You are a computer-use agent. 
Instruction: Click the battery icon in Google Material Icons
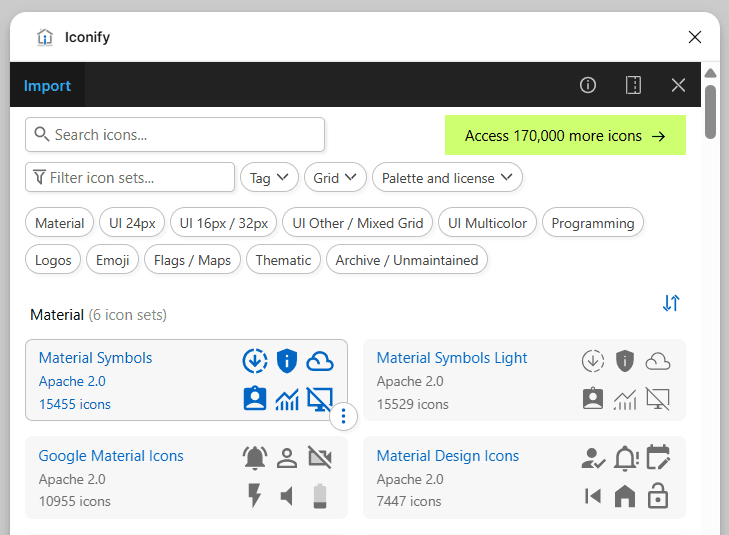click(320, 496)
